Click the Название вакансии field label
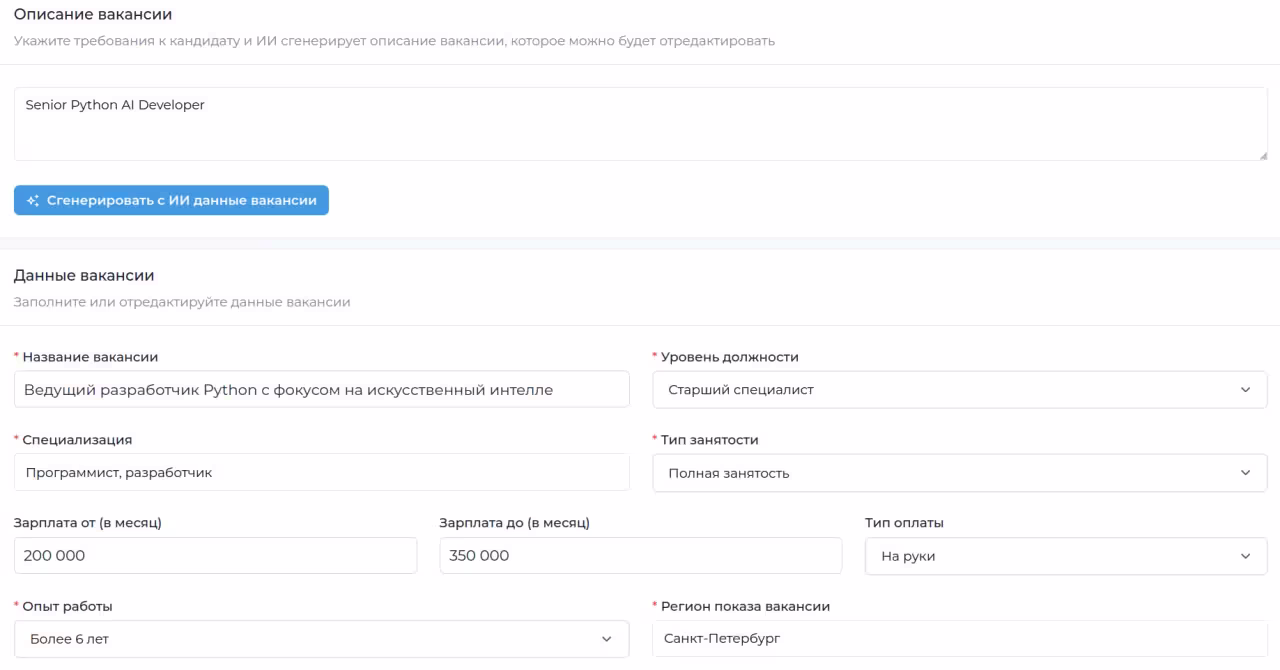Screen dimensions: 1280x670 [90, 357]
